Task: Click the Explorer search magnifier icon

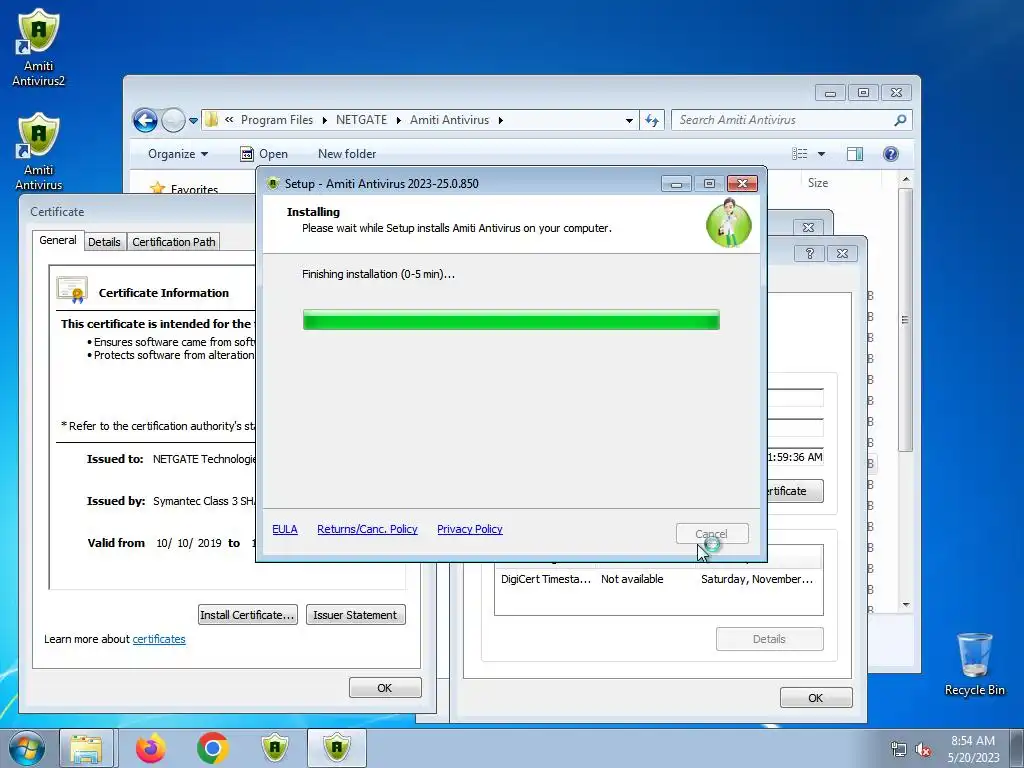Action: pos(900,120)
